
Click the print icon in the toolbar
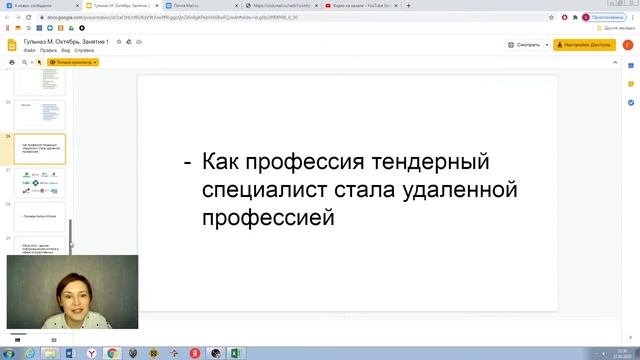[12, 62]
